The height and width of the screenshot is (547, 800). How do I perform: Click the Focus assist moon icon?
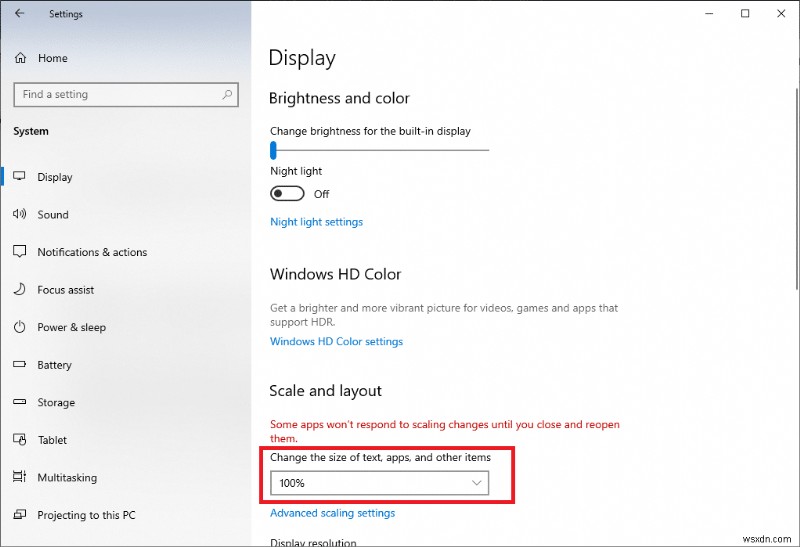(x=19, y=290)
